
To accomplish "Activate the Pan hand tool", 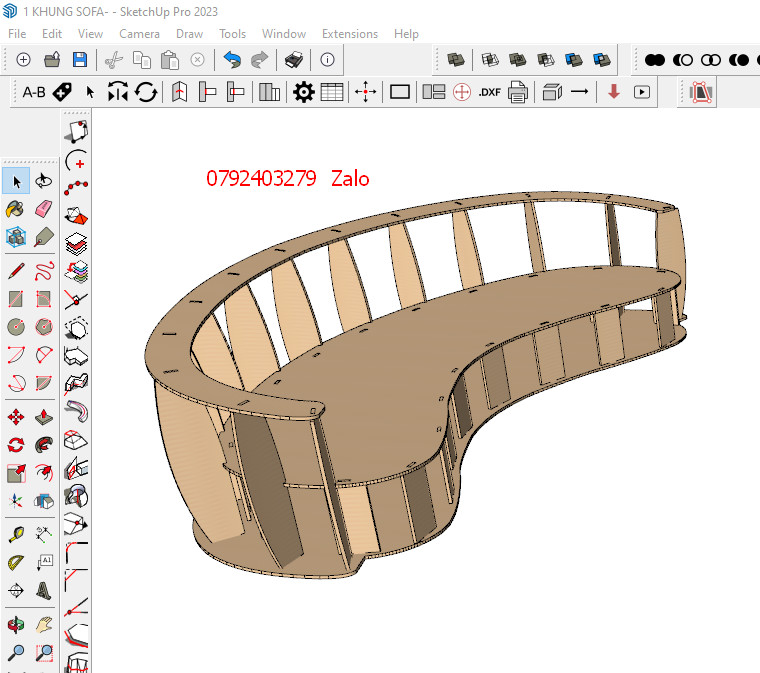I will 43,625.
